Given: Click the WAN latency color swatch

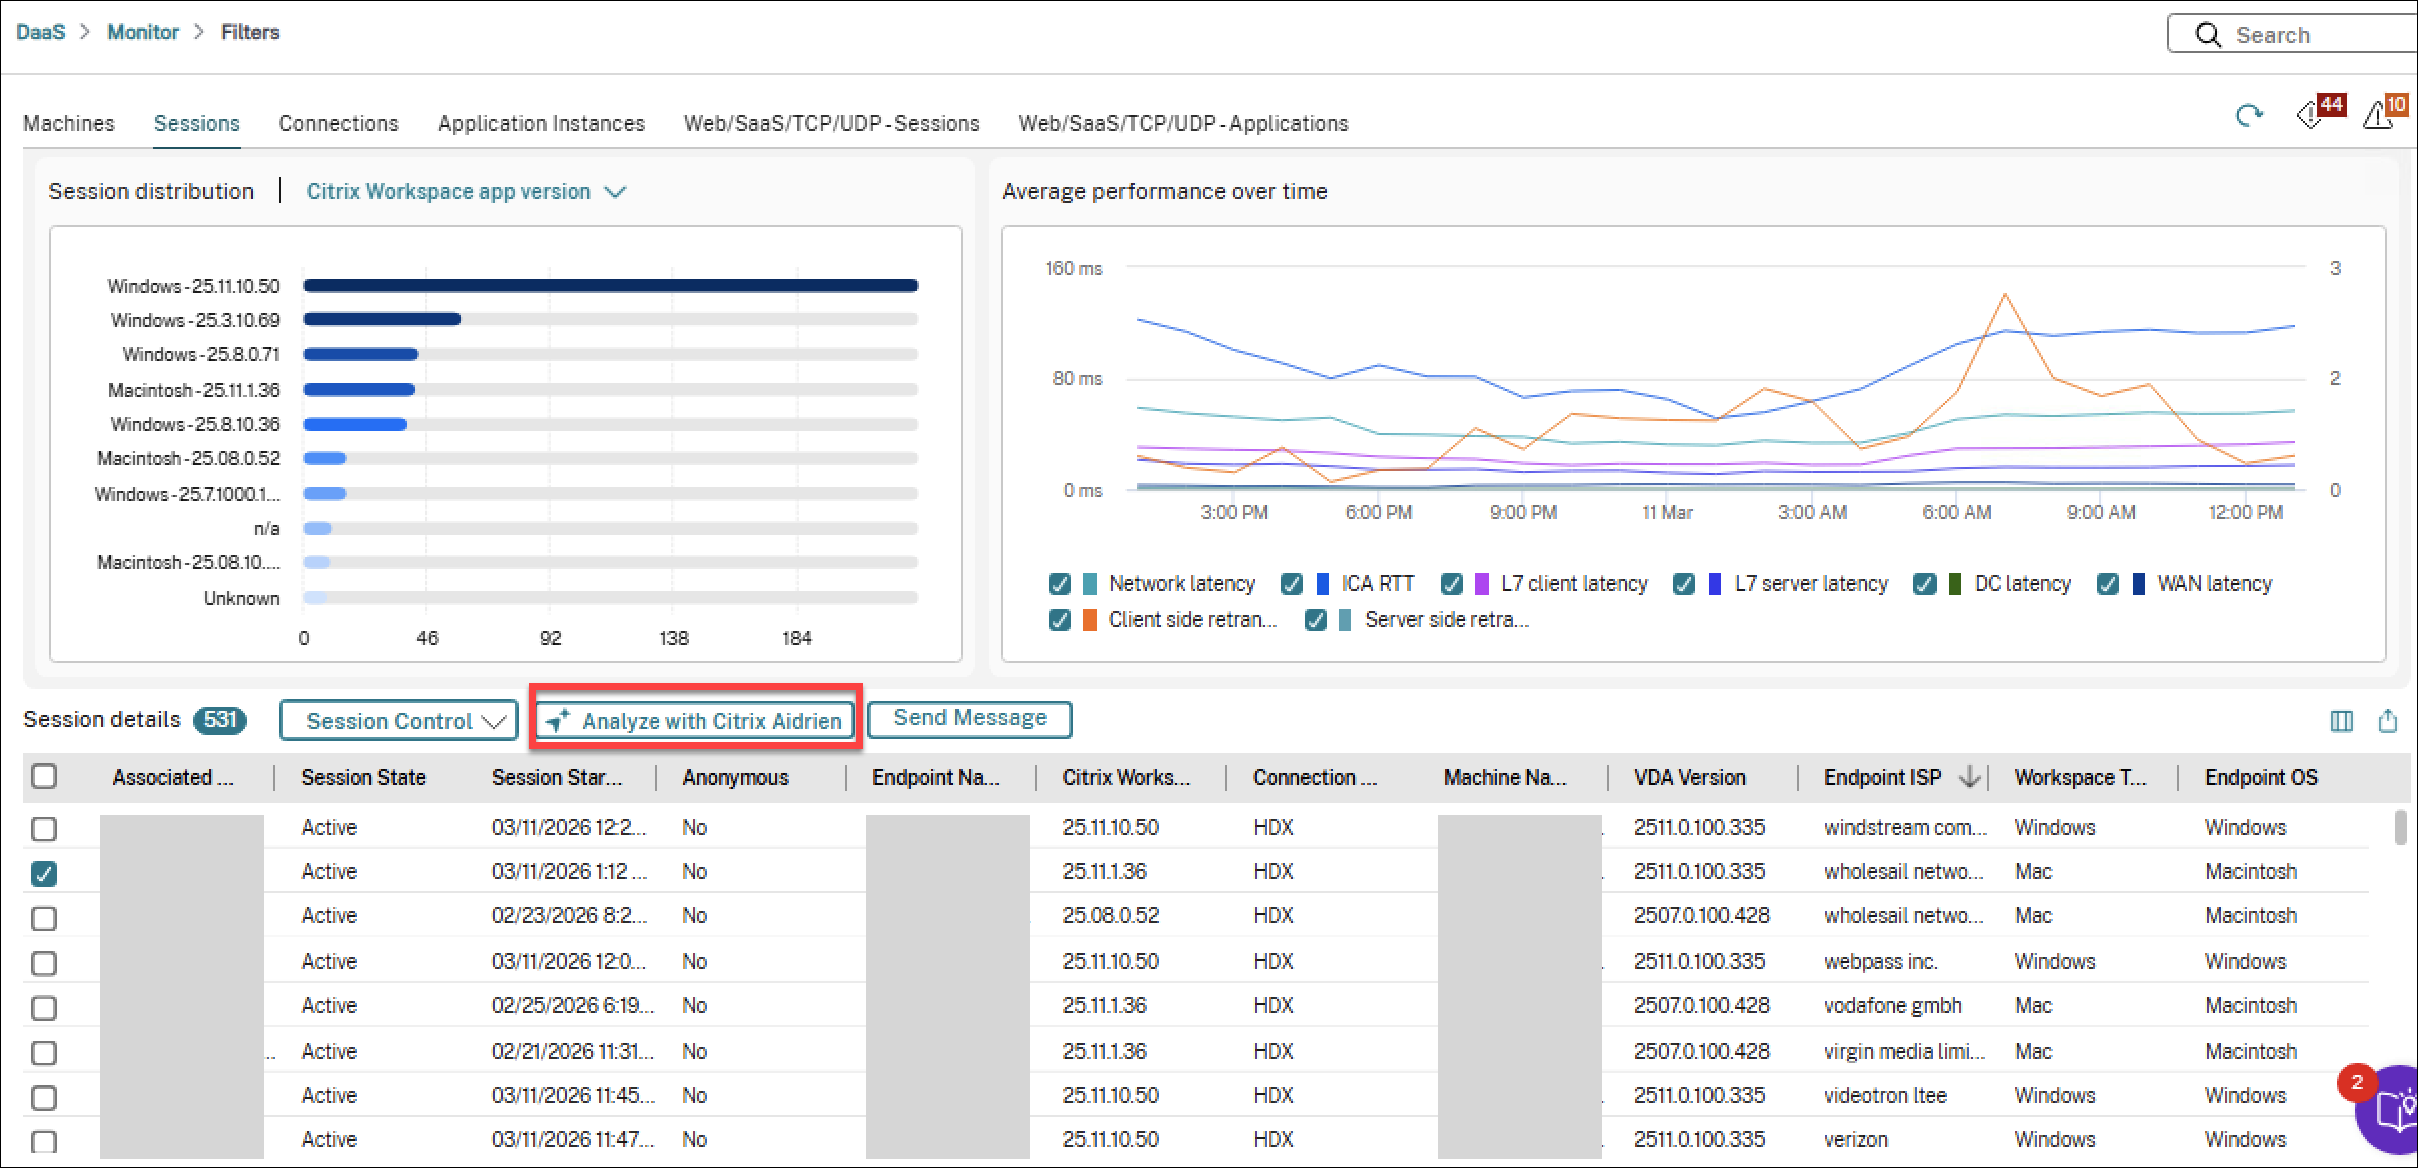Looking at the screenshot, I should coord(2139,584).
